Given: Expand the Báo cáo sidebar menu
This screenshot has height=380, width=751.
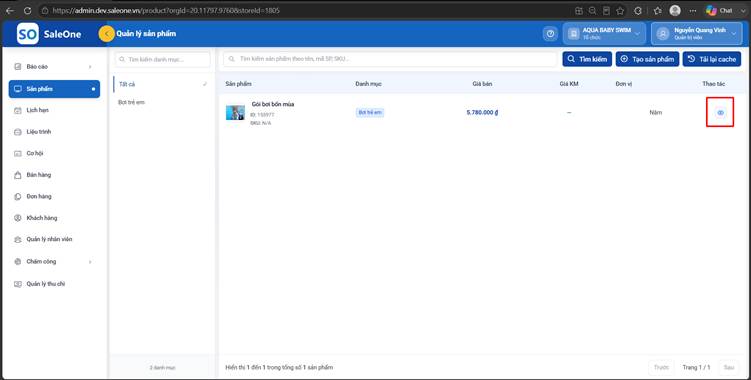Looking at the screenshot, I should (54, 67).
